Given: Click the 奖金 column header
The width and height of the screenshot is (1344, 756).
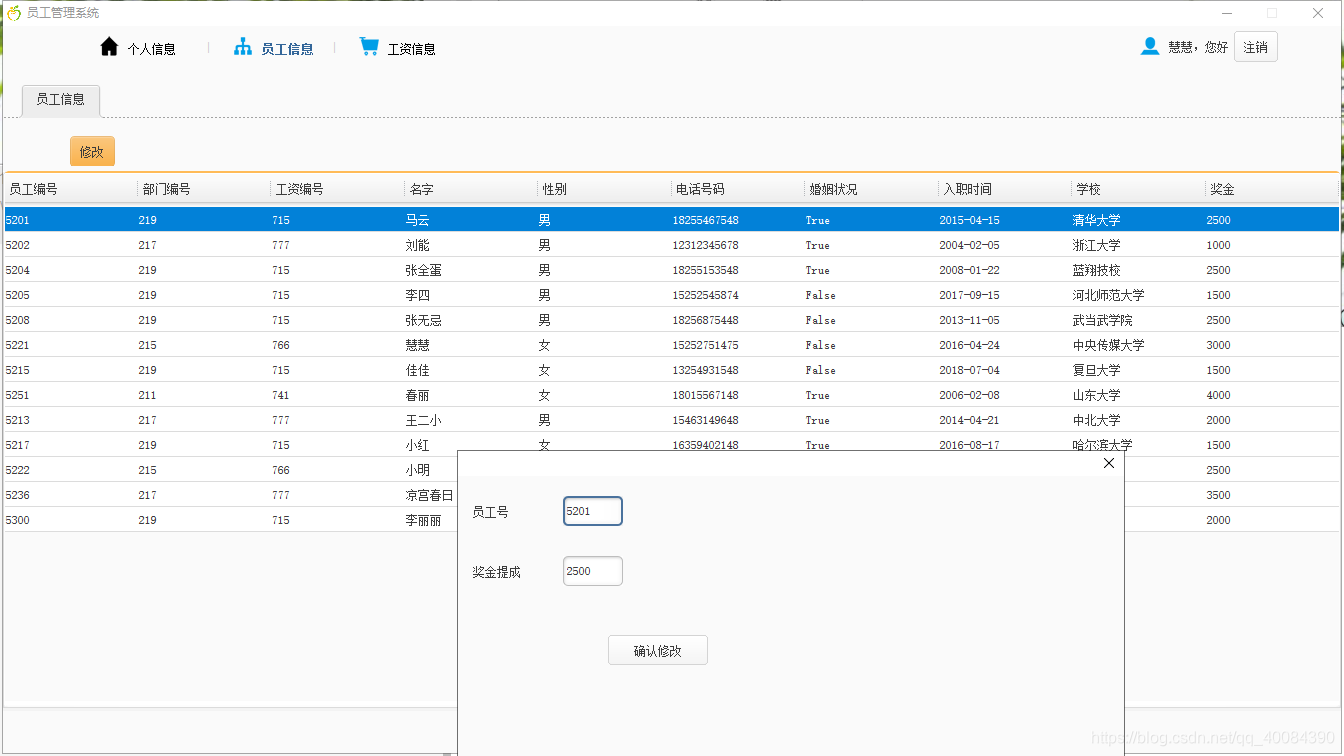Looking at the screenshot, I should tap(1272, 189).
